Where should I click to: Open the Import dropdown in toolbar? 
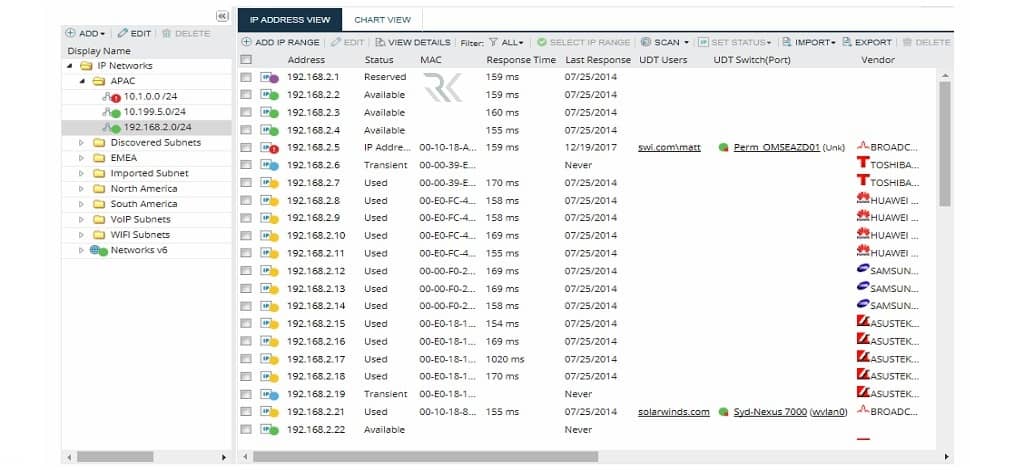click(x=809, y=43)
